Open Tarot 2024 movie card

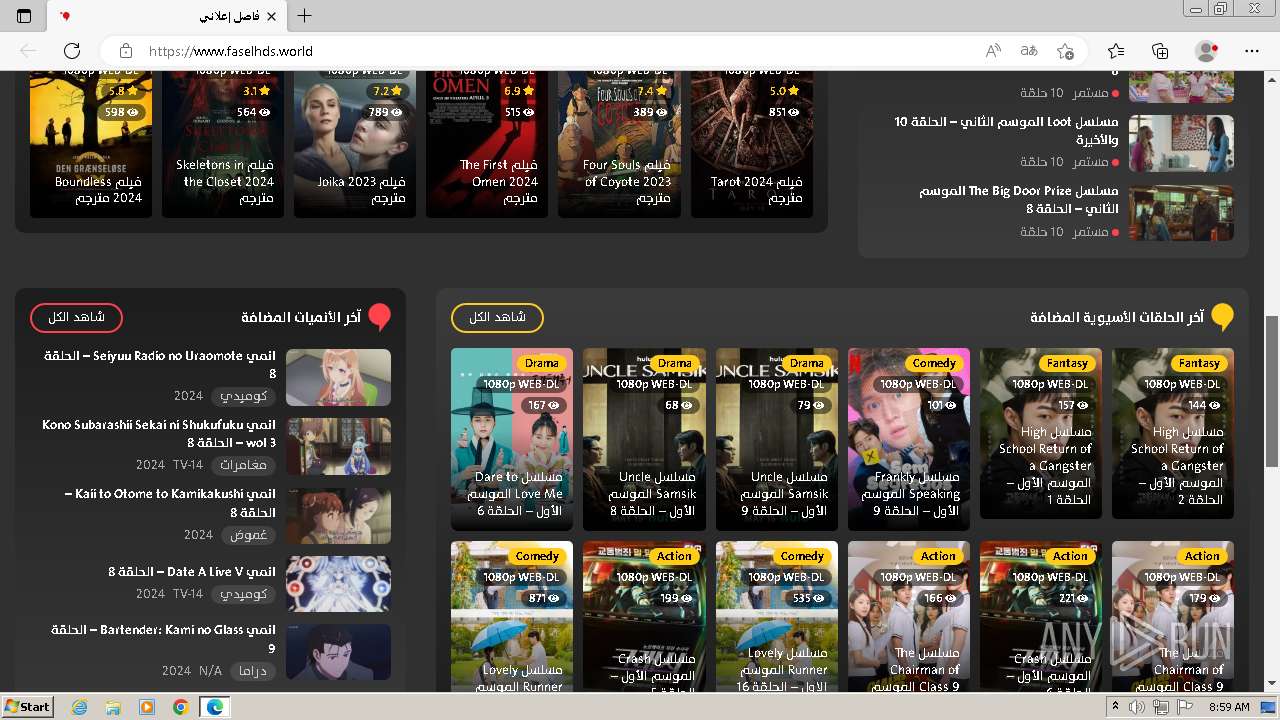[751, 143]
